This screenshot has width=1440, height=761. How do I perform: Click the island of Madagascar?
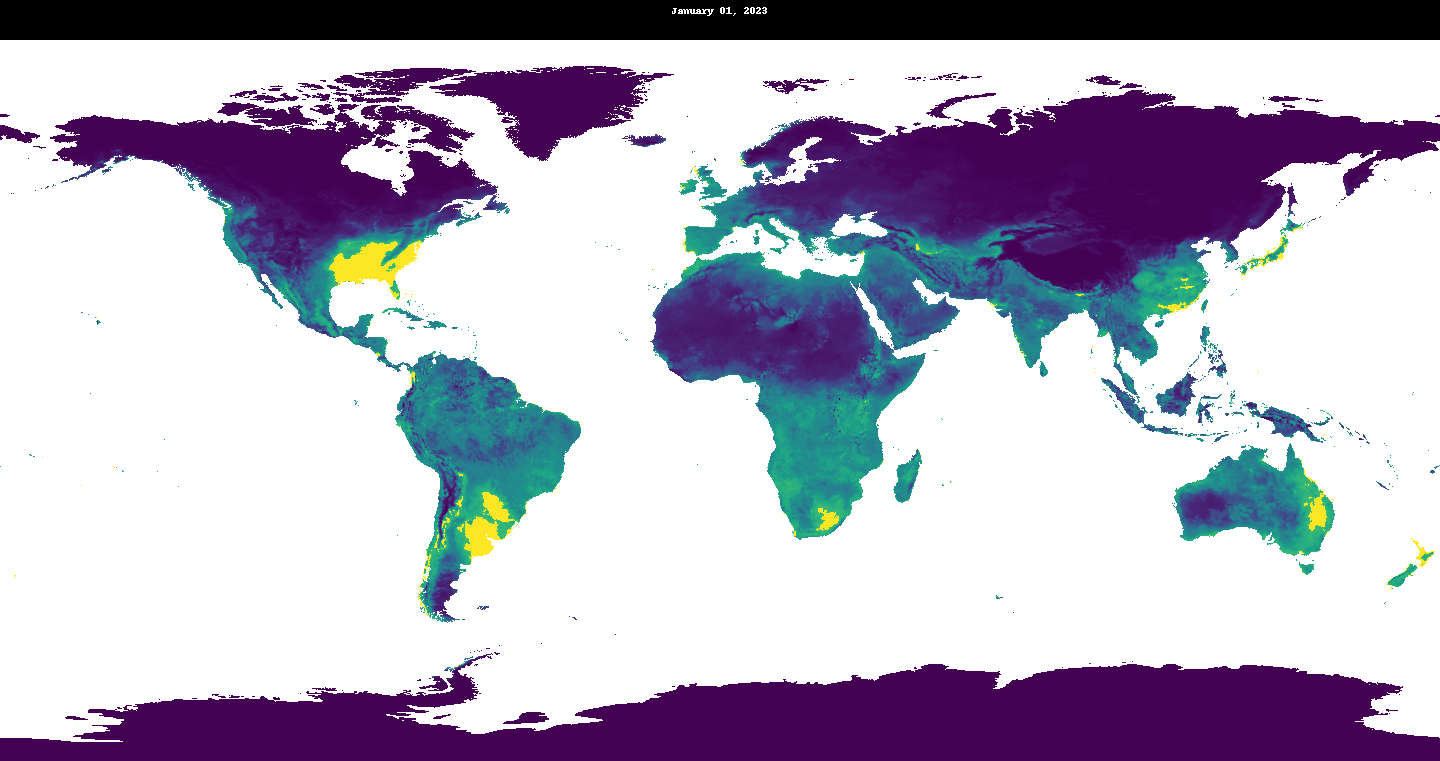click(x=908, y=478)
